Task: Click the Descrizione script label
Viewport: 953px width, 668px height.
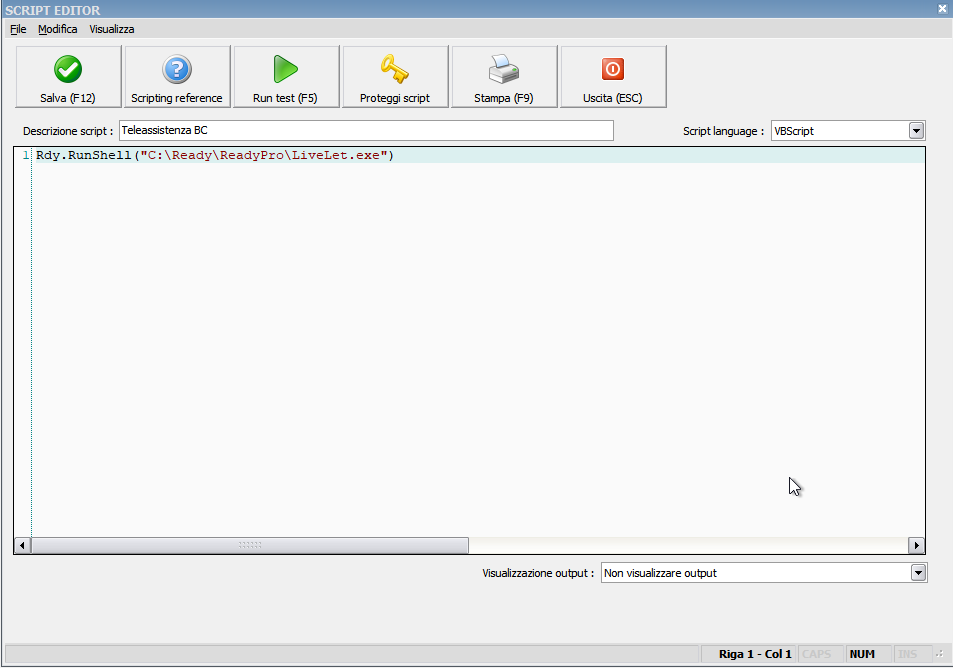Action: (x=68, y=131)
